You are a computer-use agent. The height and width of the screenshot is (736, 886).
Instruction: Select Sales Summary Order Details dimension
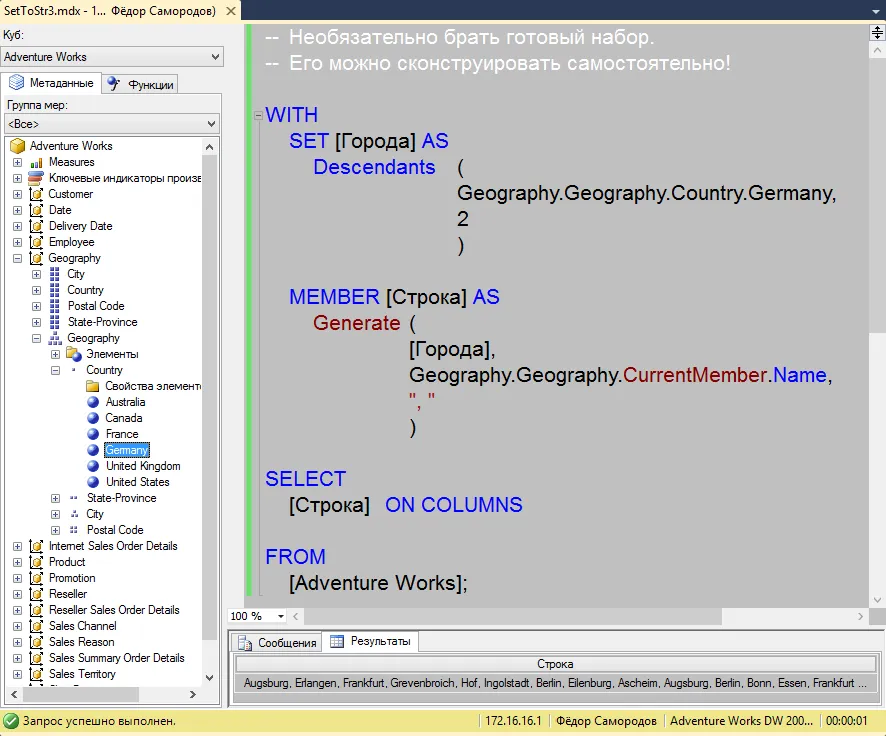coord(116,658)
